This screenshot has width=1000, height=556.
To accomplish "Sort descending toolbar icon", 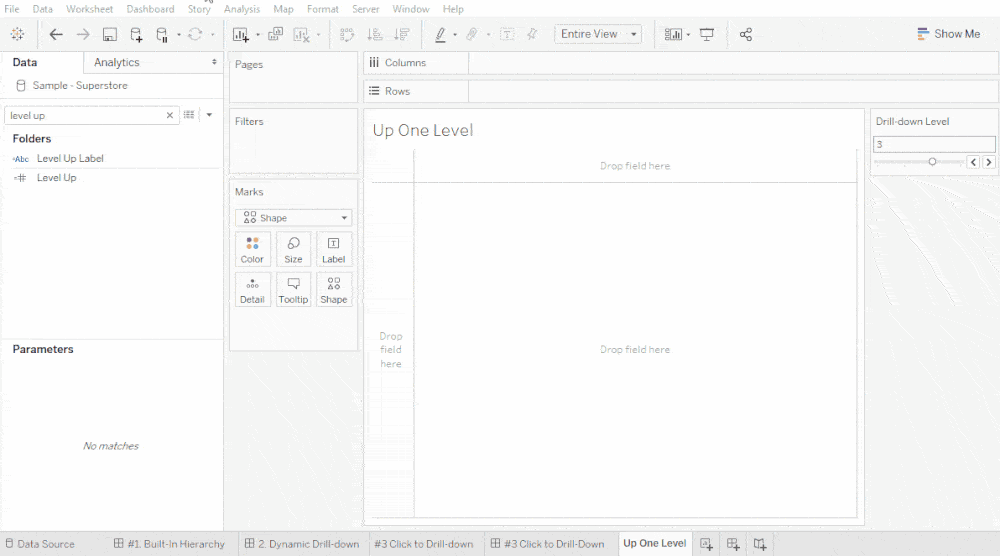I will coord(402,34).
